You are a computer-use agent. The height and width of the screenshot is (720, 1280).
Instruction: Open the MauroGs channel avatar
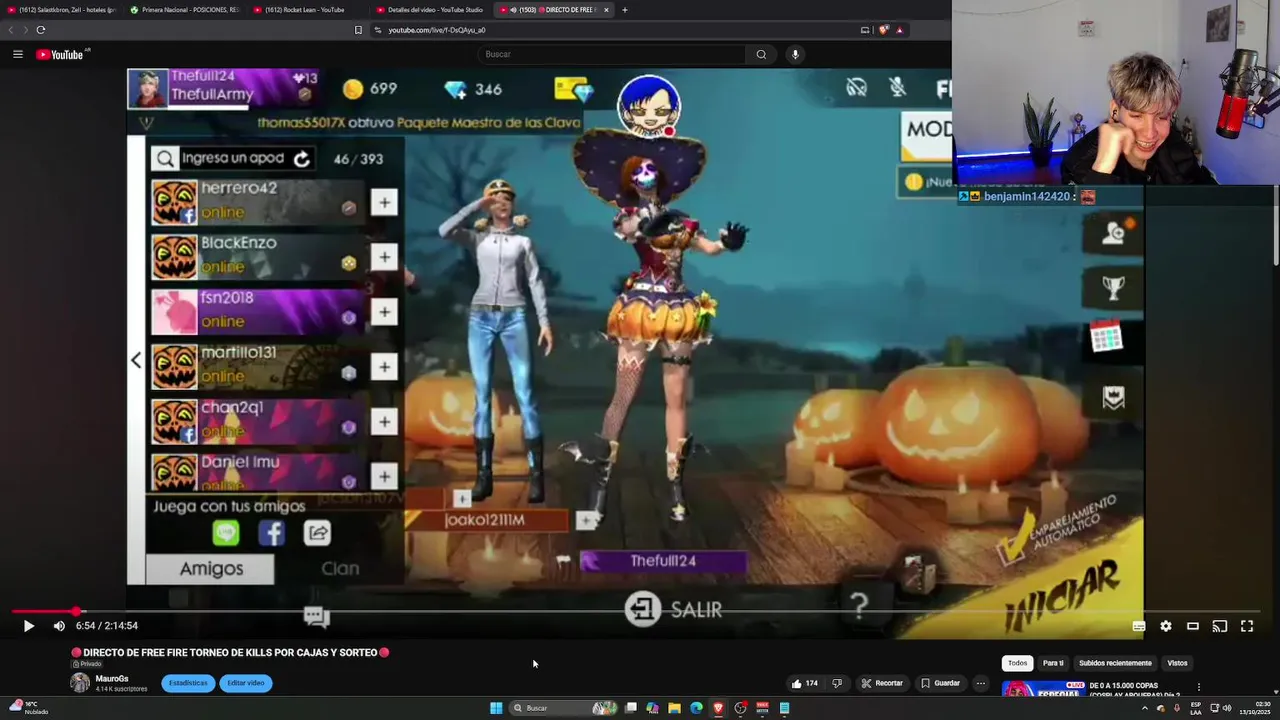pos(80,683)
